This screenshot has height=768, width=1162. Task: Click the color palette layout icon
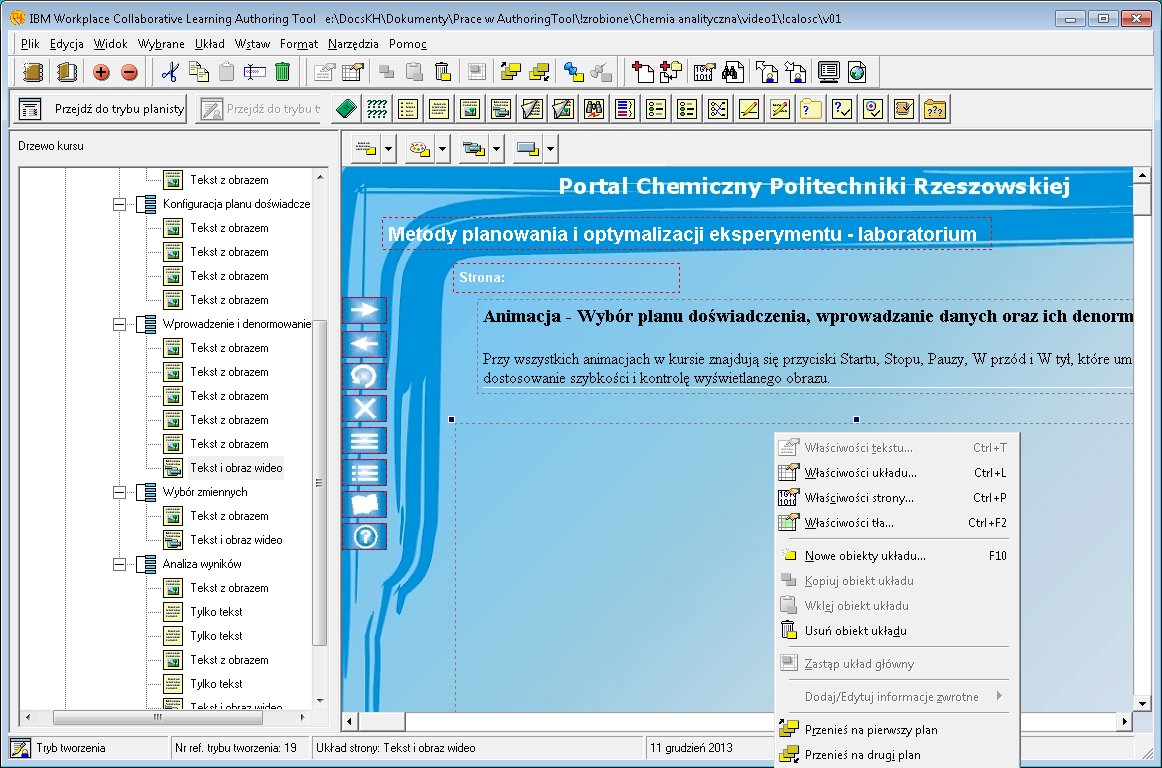(x=419, y=149)
